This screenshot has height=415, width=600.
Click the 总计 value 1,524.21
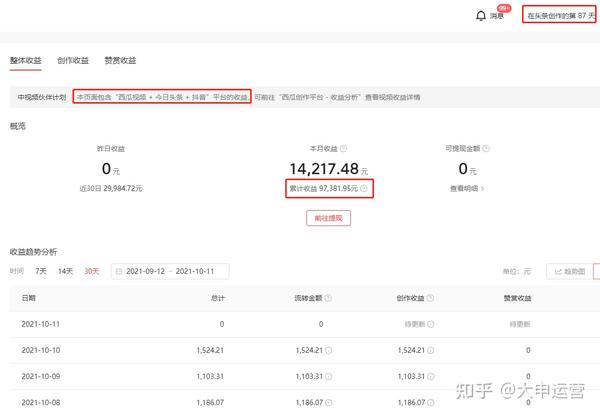tap(210, 350)
